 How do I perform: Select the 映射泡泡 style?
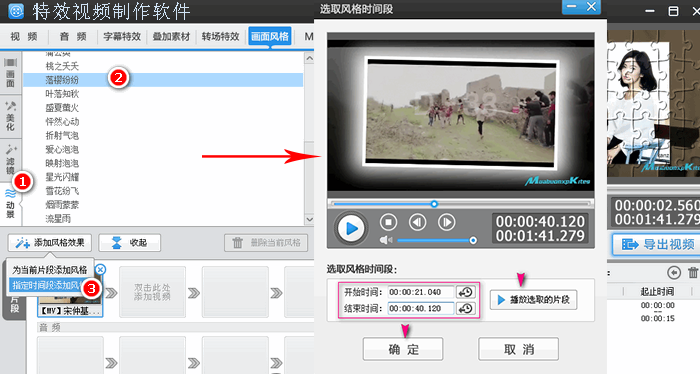(x=62, y=163)
